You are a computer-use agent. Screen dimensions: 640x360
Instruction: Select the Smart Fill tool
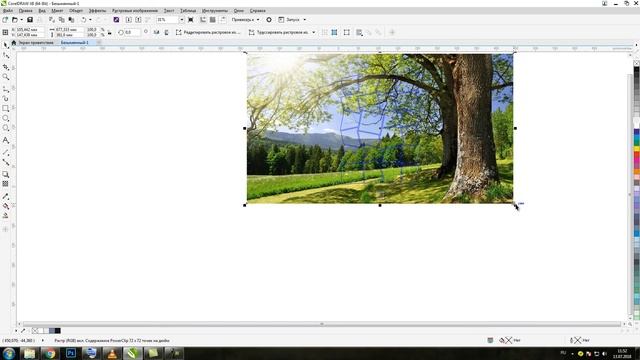[x=6, y=216]
